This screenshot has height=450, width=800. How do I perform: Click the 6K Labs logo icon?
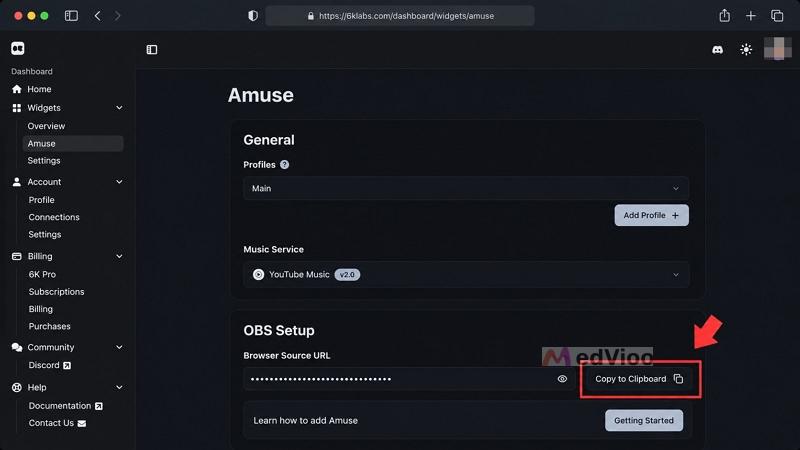18,48
